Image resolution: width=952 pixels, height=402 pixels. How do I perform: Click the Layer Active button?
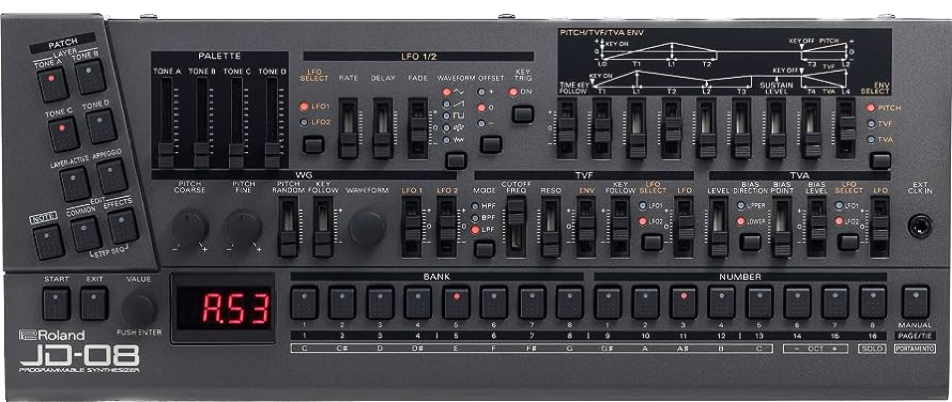point(75,183)
